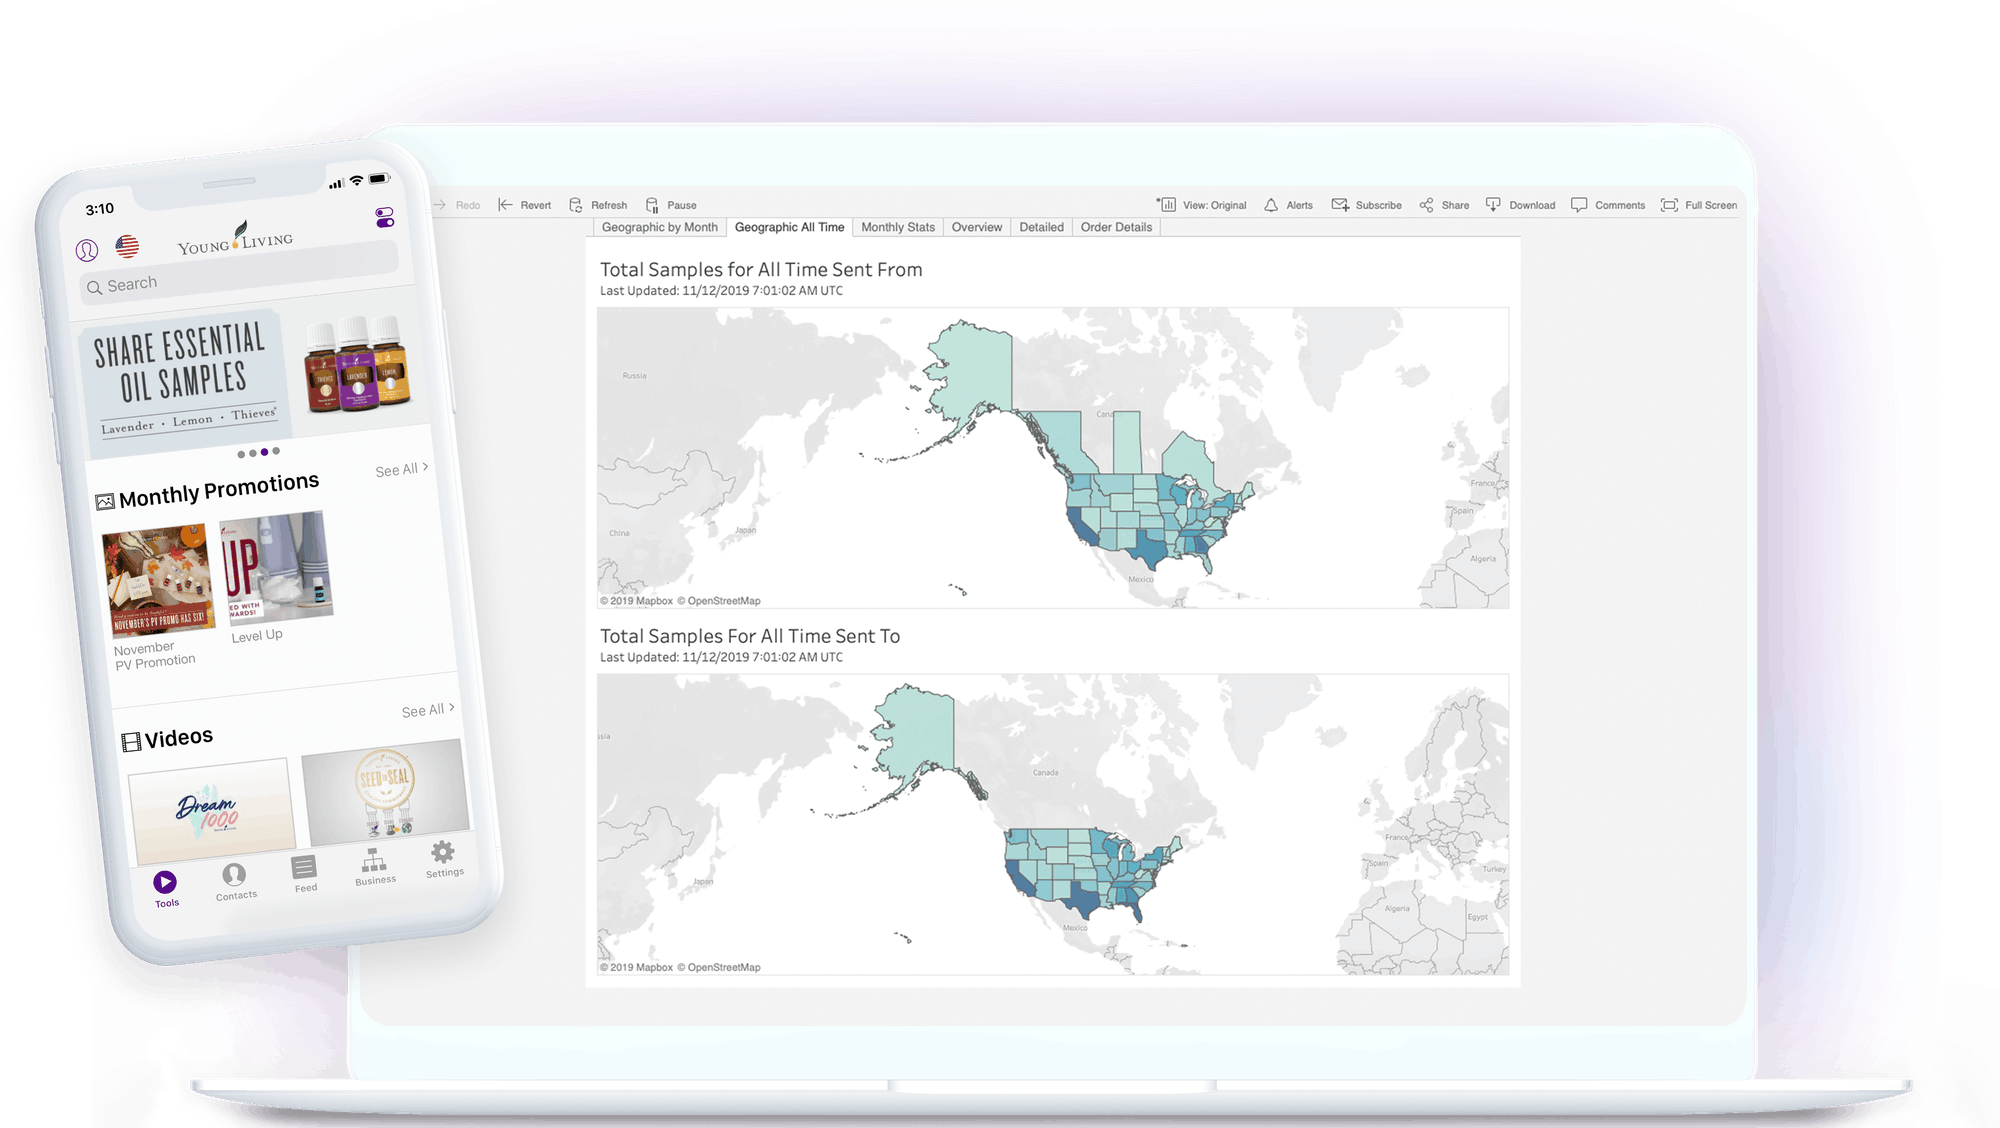Tap the search magnifier icon on phone
The width and height of the screenshot is (2000, 1128).
point(95,288)
